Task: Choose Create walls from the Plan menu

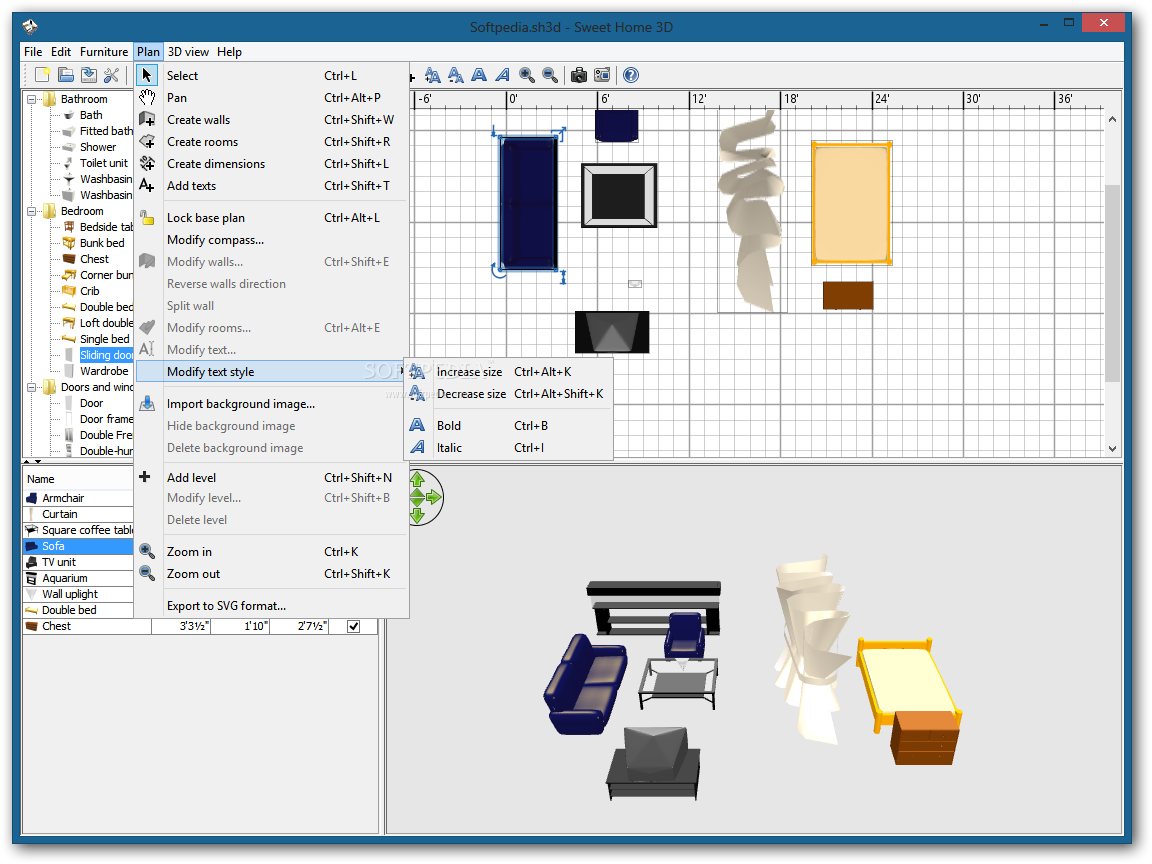Action: (x=198, y=120)
